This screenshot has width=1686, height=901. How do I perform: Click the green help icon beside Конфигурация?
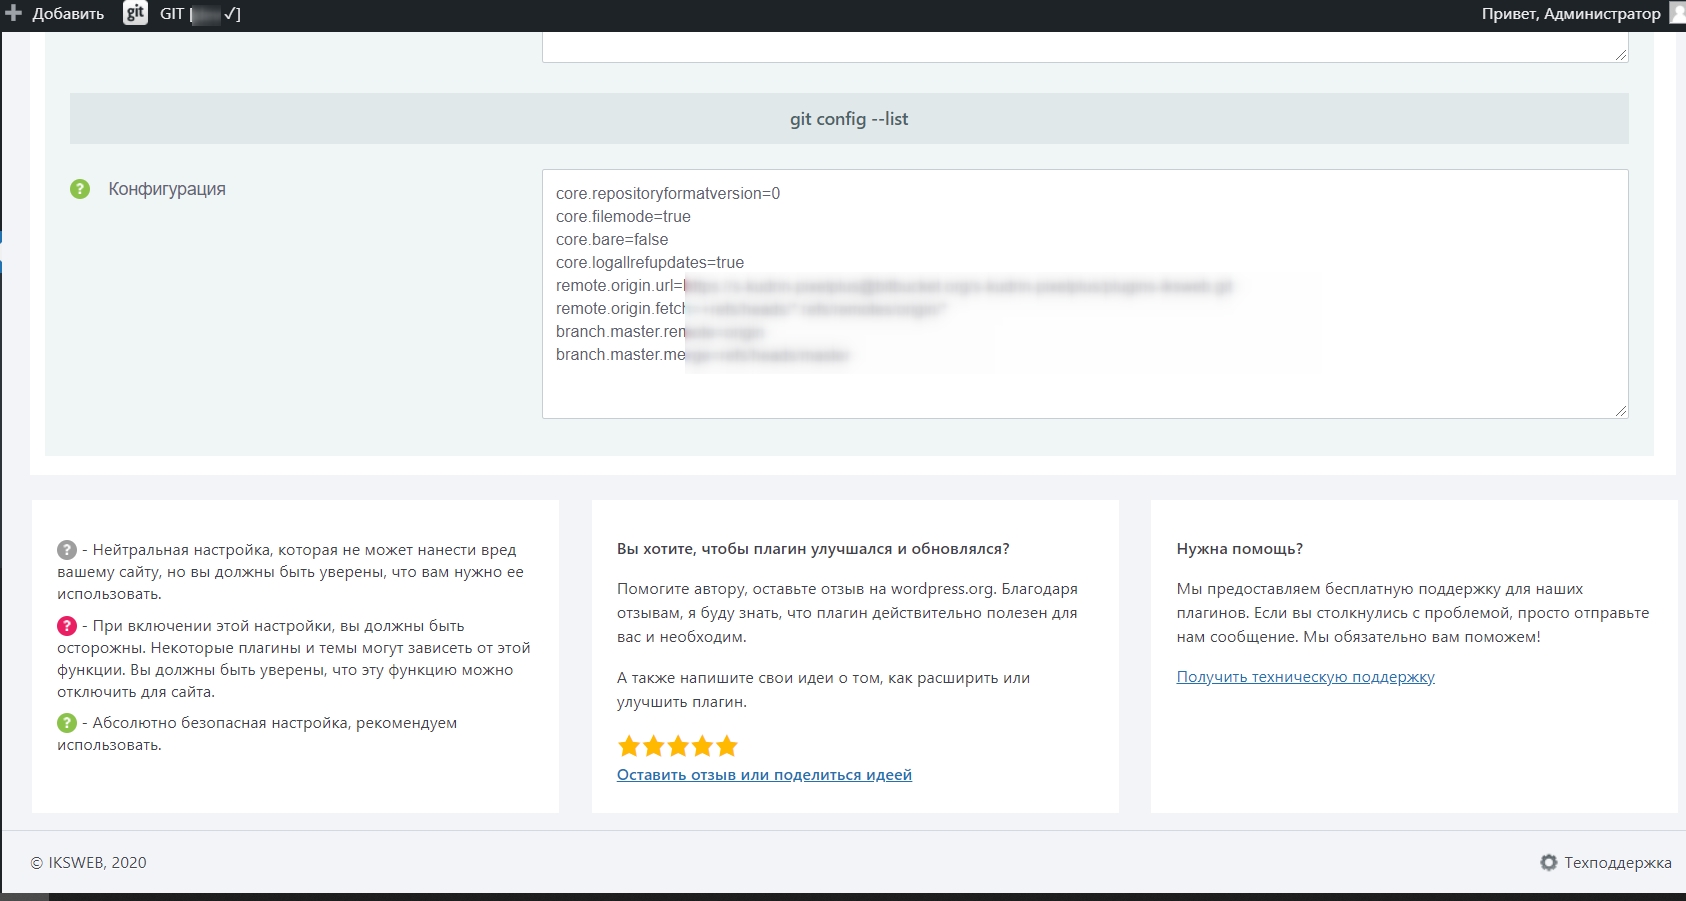click(x=80, y=189)
